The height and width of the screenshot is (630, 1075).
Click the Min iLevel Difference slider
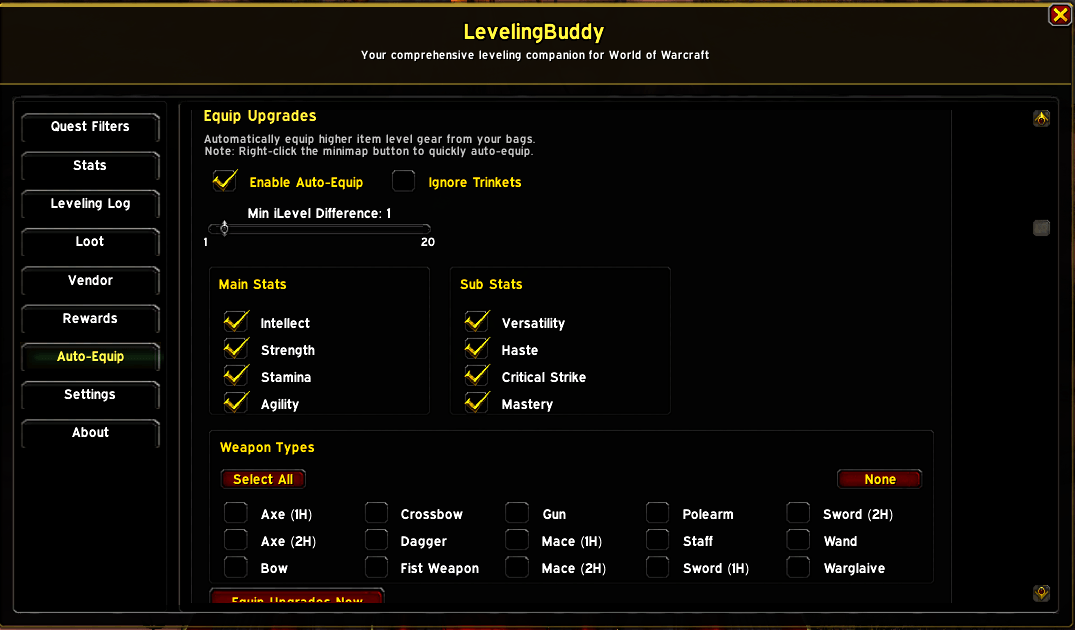coord(319,228)
